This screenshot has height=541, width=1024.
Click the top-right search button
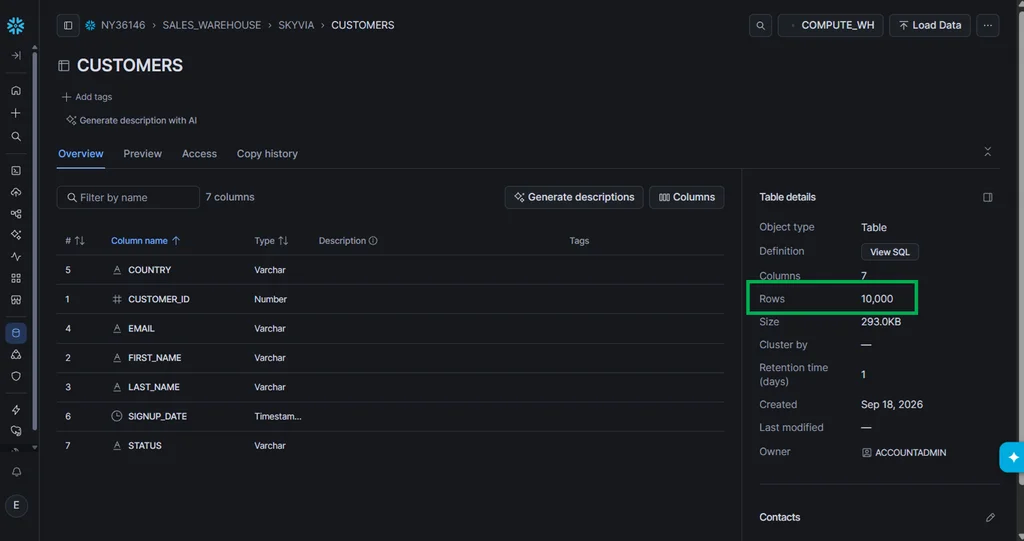(x=760, y=25)
